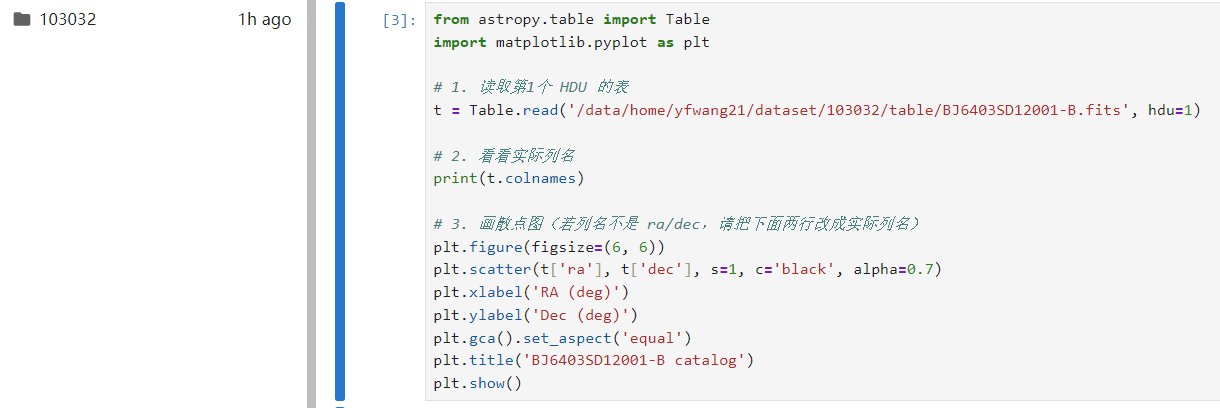Place cursor in the plt.figure figsize line
Screen dimensions: 1220x408
[549, 246]
